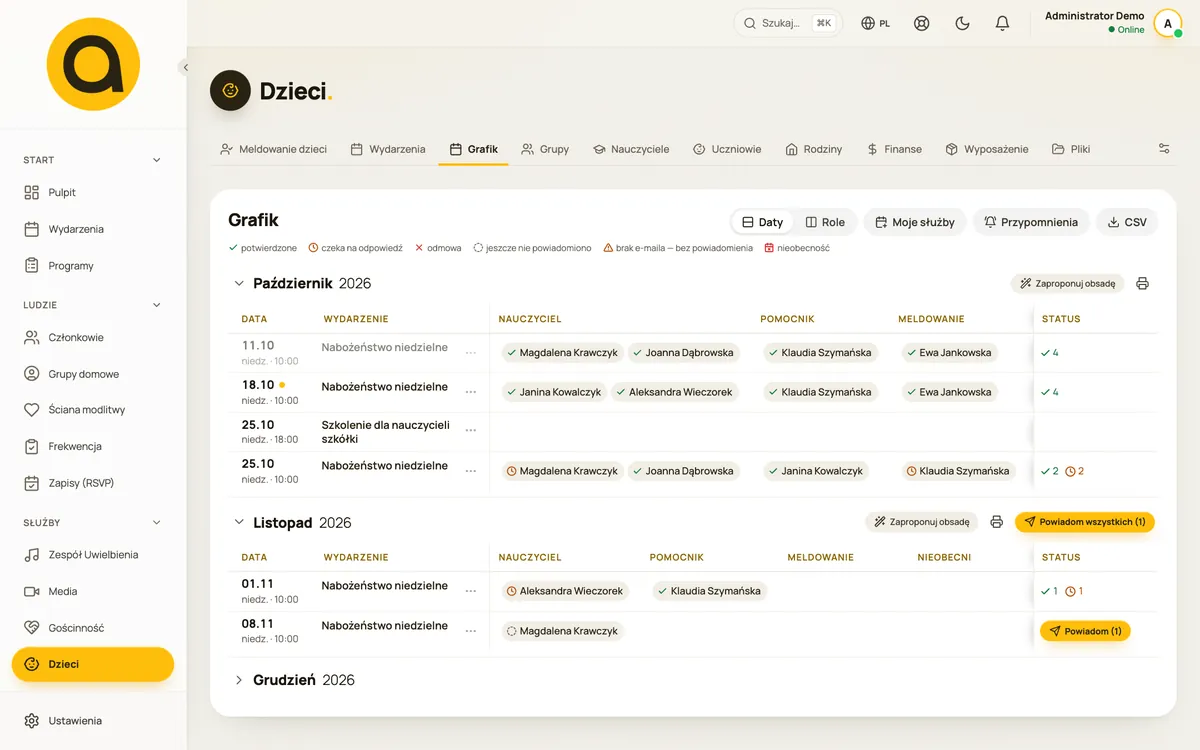Switch view to Role
1200x750 pixels.
pyautogui.click(x=825, y=222)
